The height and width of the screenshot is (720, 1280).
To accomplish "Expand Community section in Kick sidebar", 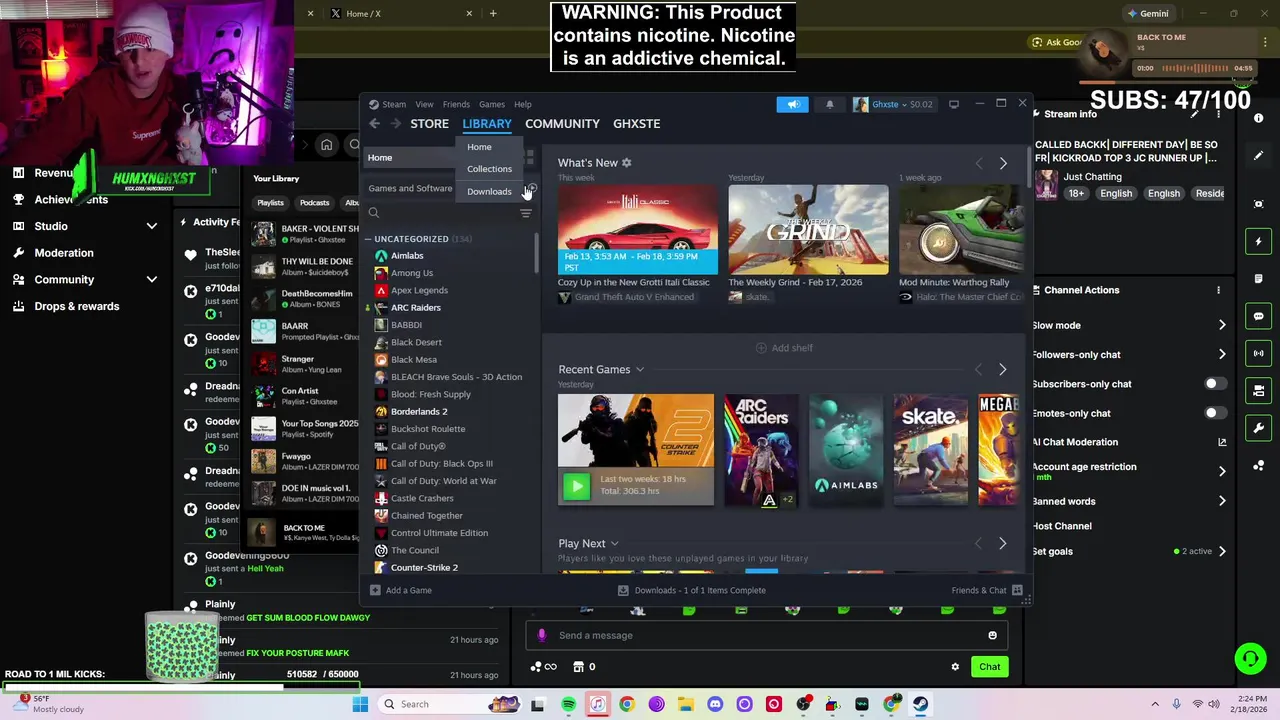I will click(x=151, y=280).
